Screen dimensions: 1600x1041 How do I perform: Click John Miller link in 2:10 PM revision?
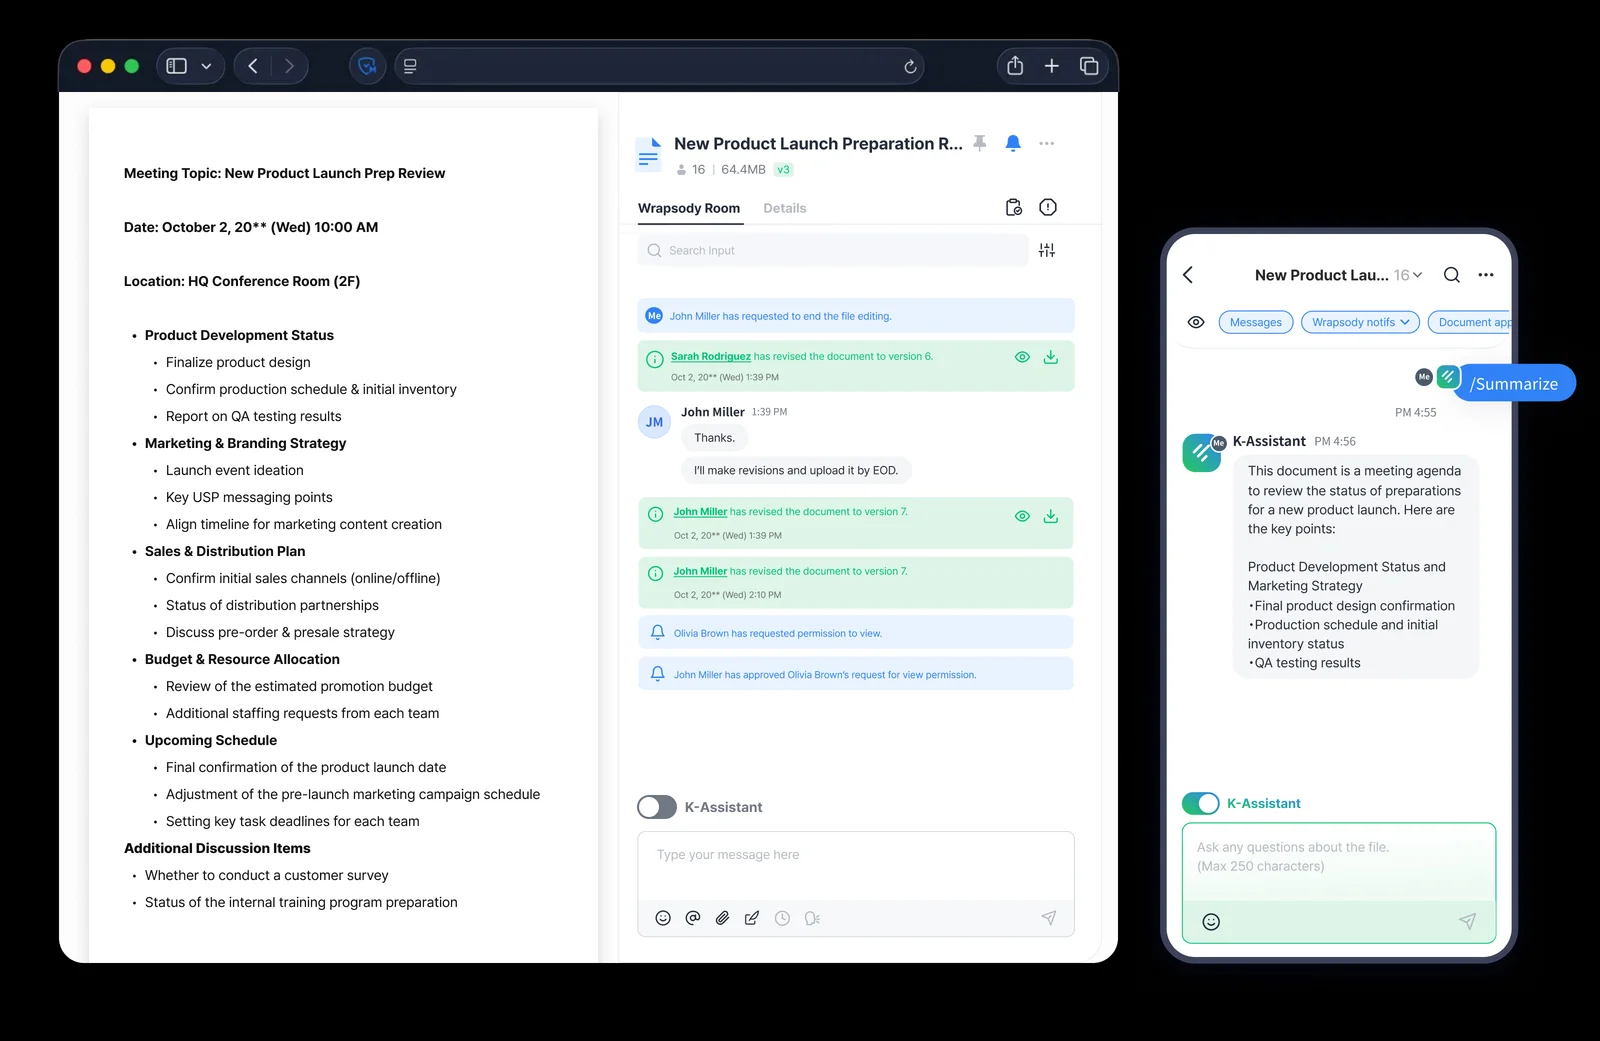point(700,571)
